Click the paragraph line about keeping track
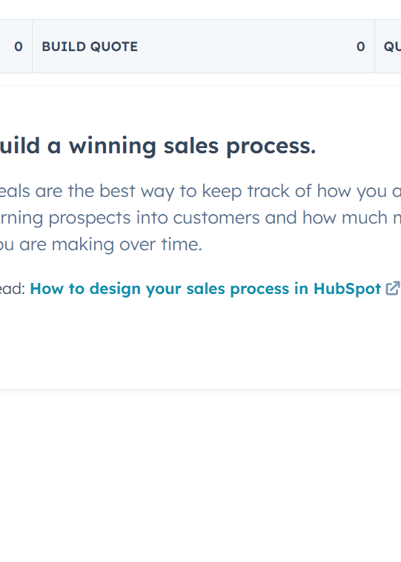This screenshot has height=562, width=401. click(x=200, y=191)
